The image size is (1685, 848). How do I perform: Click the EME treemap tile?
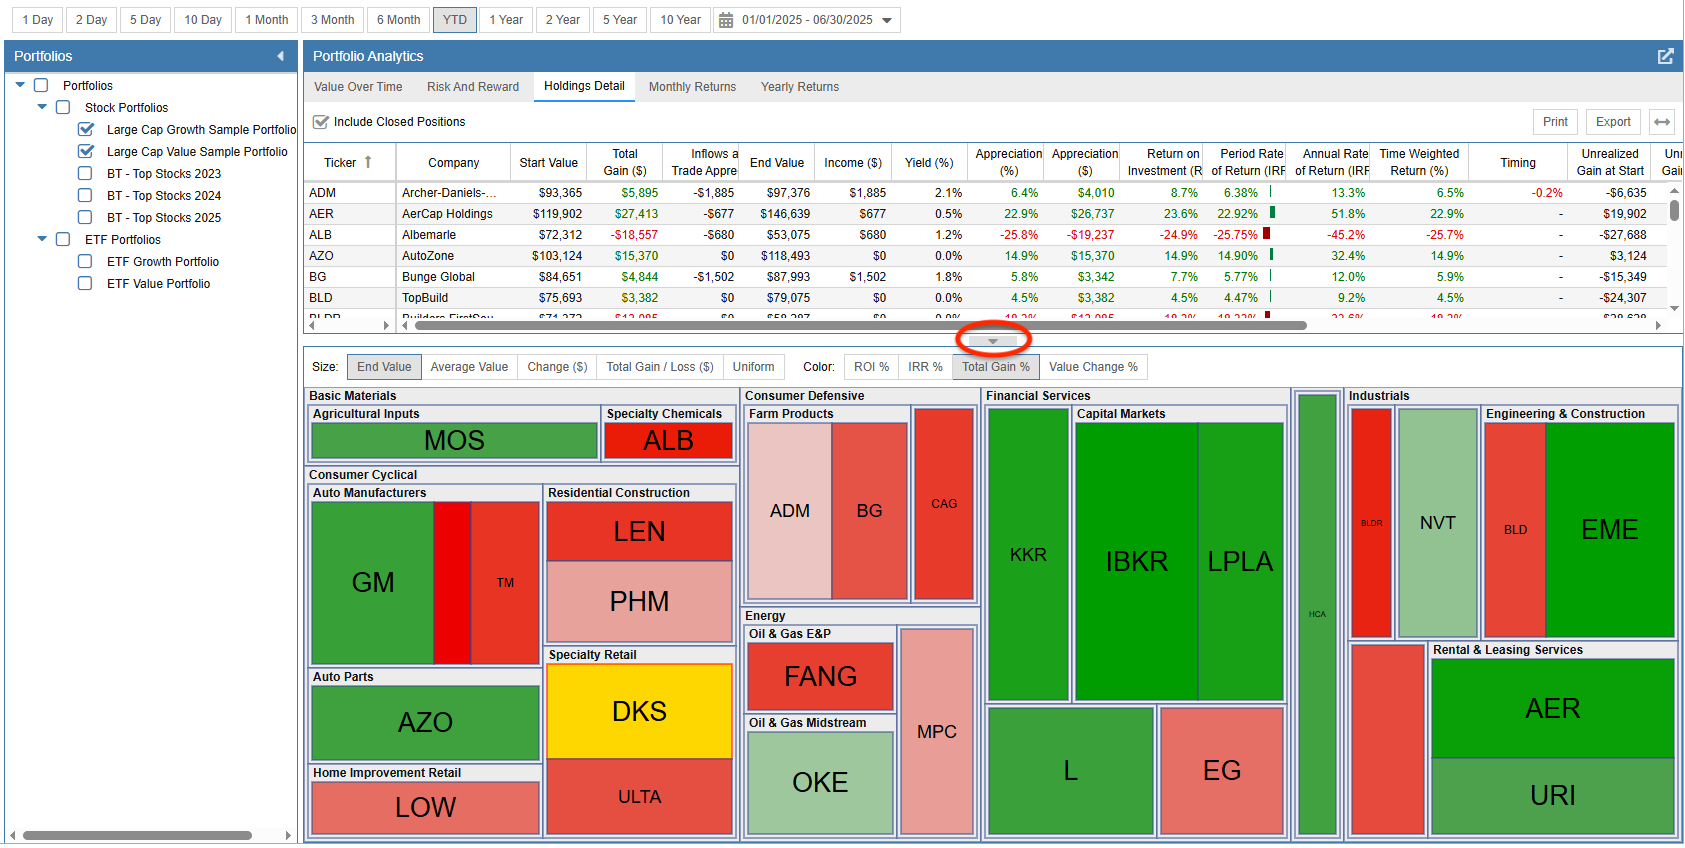pyautogui.click(x=1610, y=529)
